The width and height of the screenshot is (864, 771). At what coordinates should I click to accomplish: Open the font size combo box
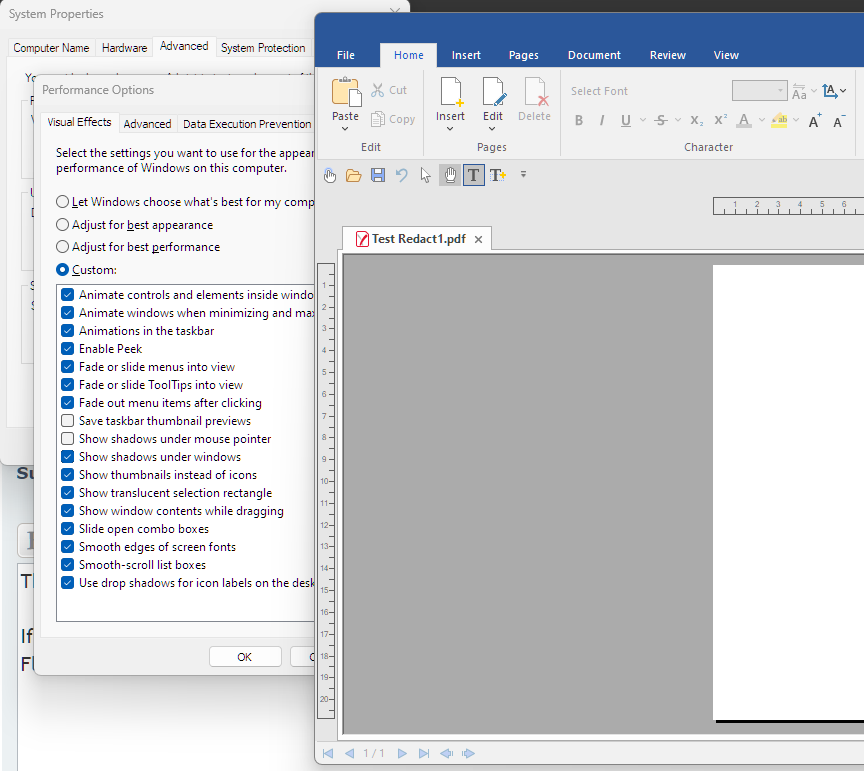click(780, 91)
